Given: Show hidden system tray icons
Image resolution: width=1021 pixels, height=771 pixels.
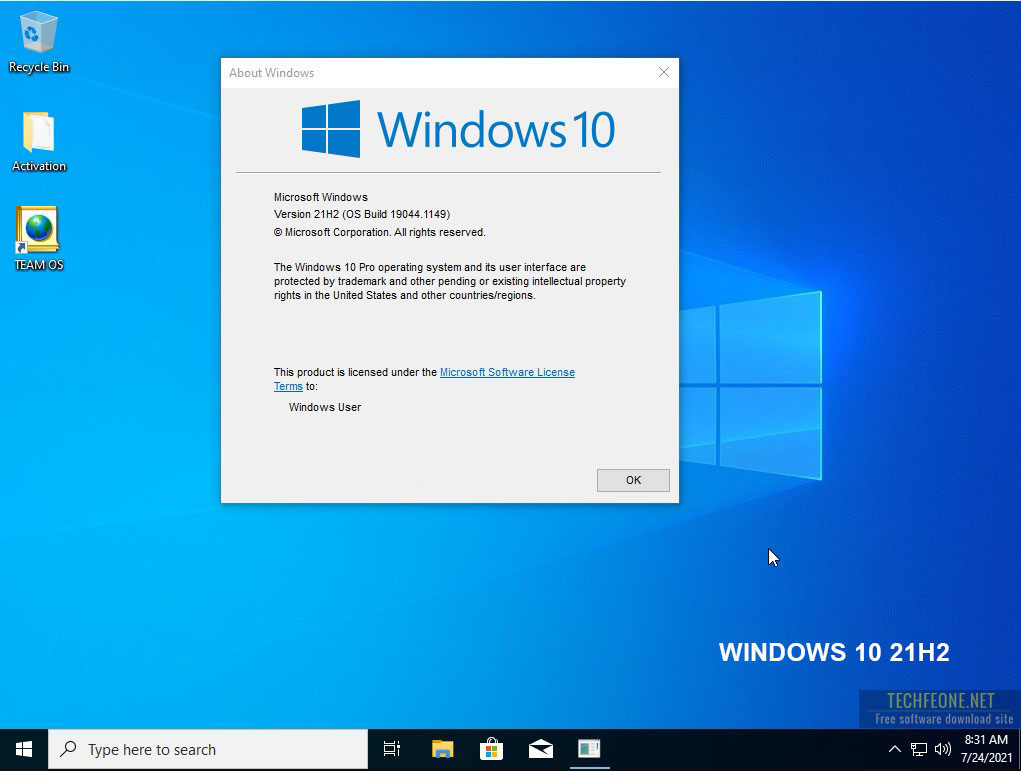Looking at the screenshot, I should click(895, 750).
